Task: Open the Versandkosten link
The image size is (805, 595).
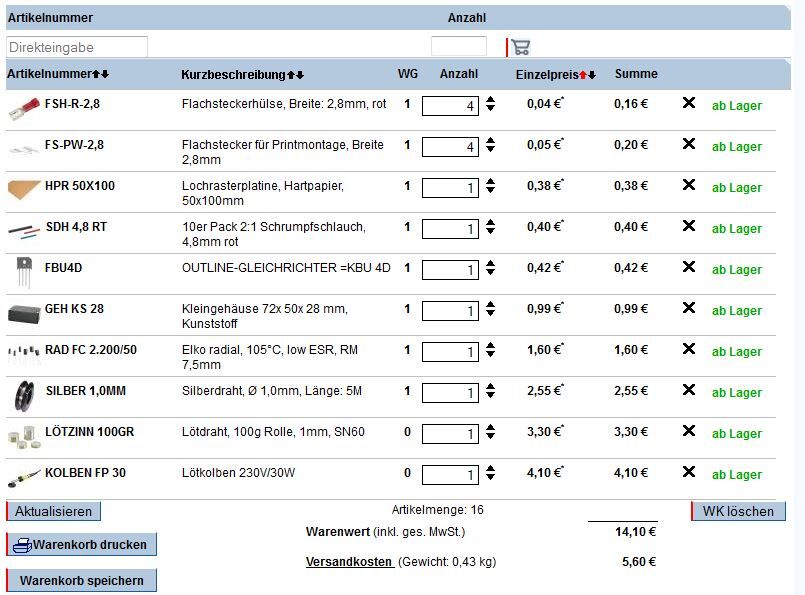Action: (349, 562)
